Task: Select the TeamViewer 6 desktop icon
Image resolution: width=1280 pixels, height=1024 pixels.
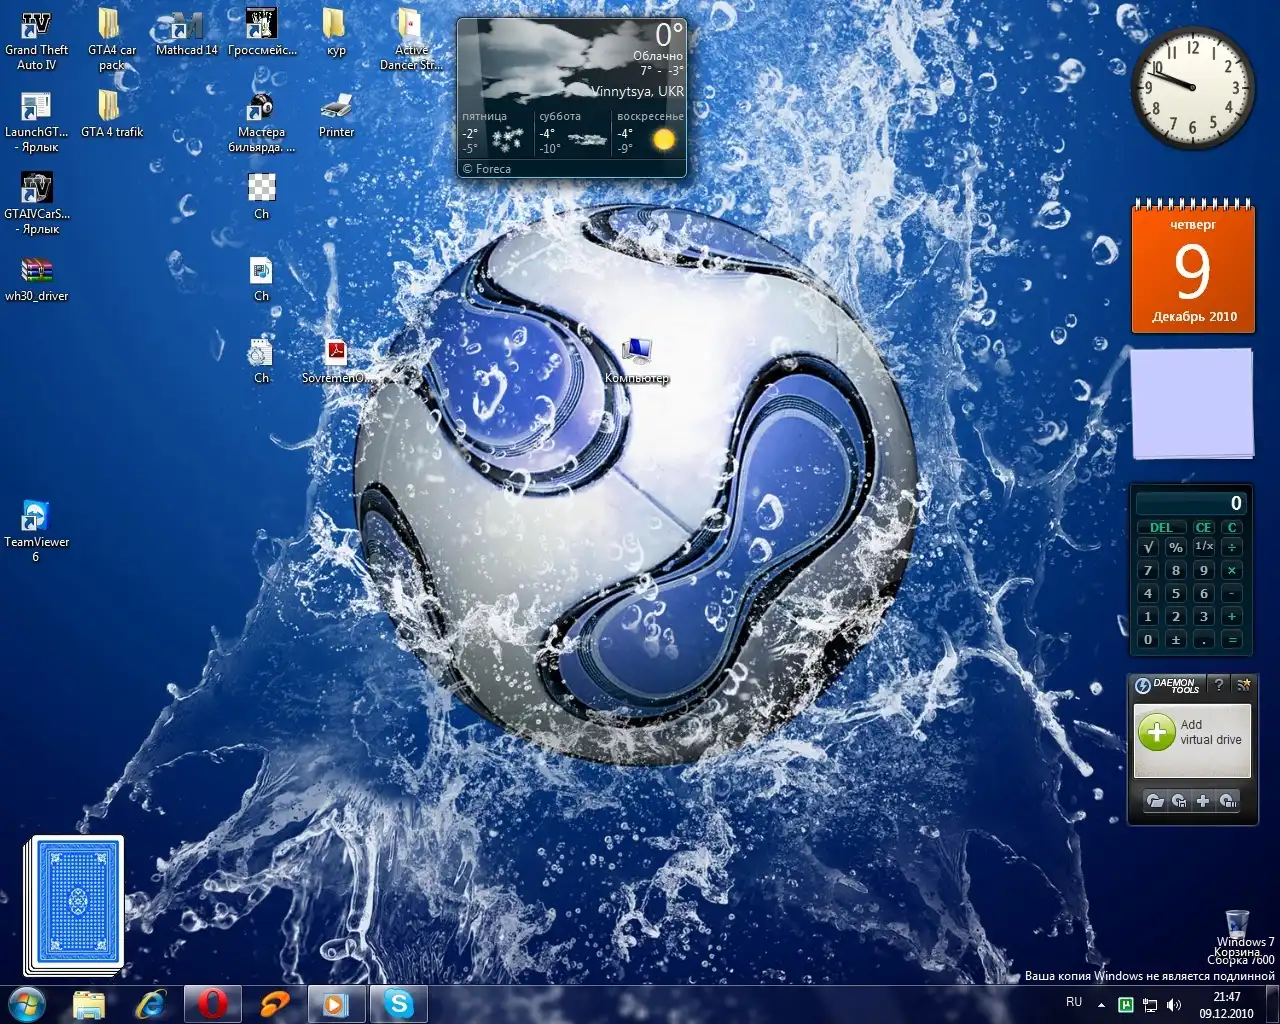Action: pos(36,516)
